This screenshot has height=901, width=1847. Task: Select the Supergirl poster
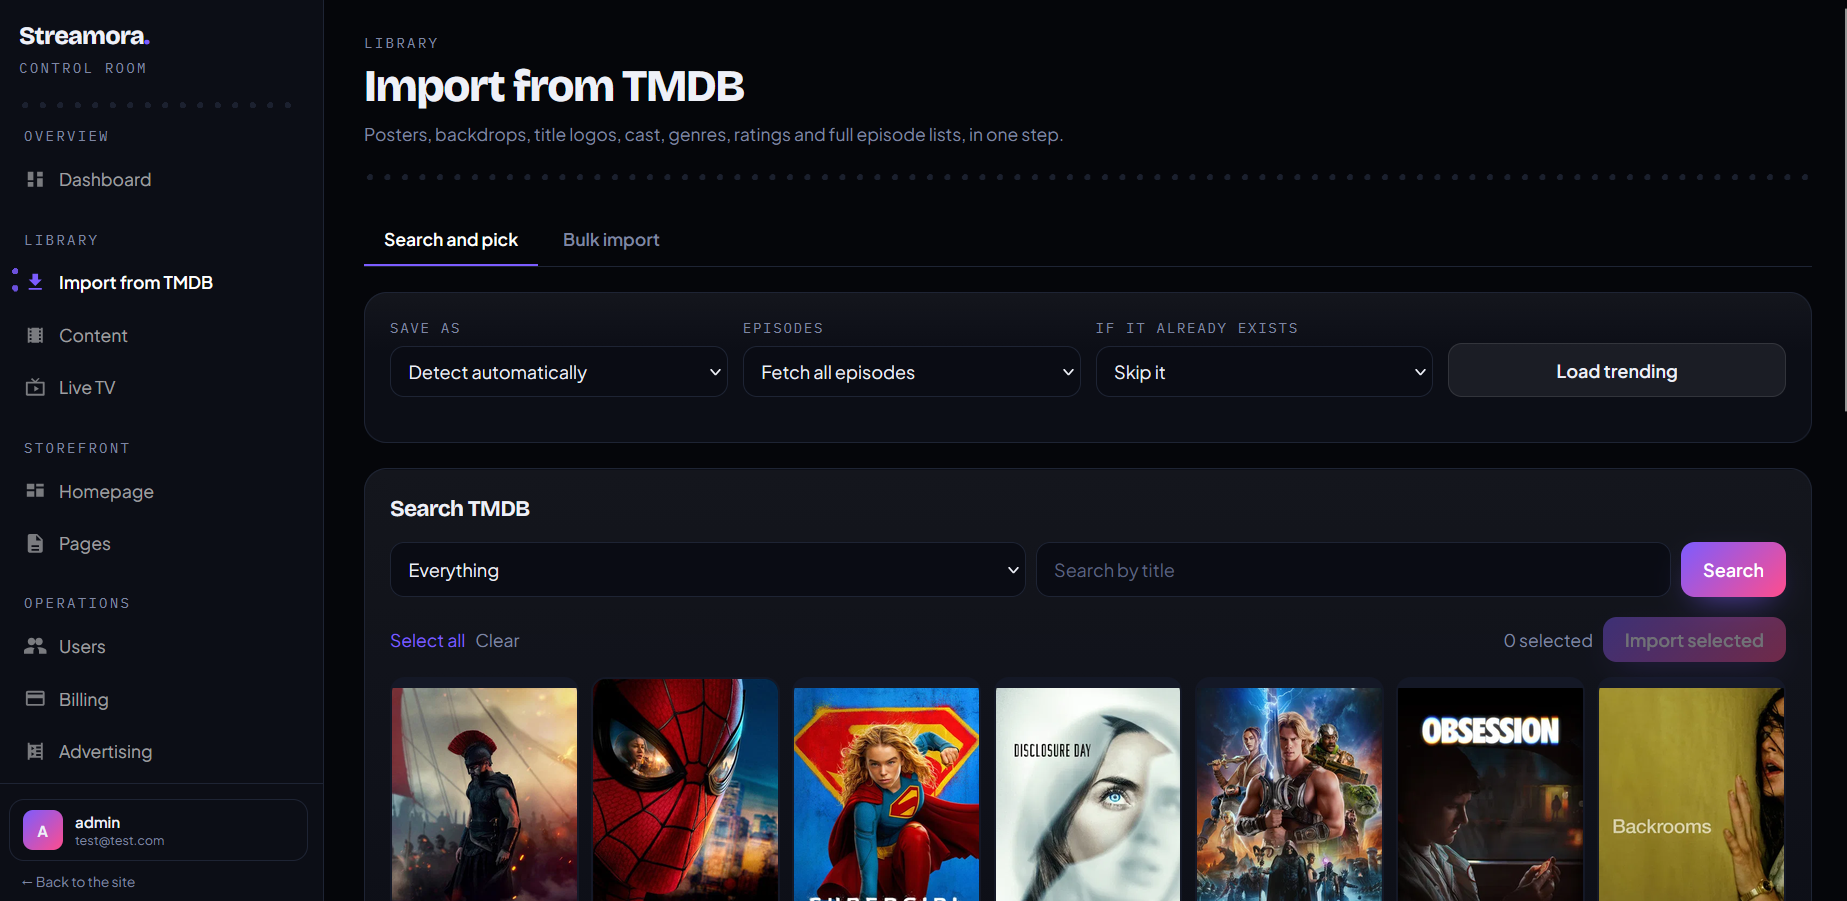pyautogui.click(x=886, y=794)
